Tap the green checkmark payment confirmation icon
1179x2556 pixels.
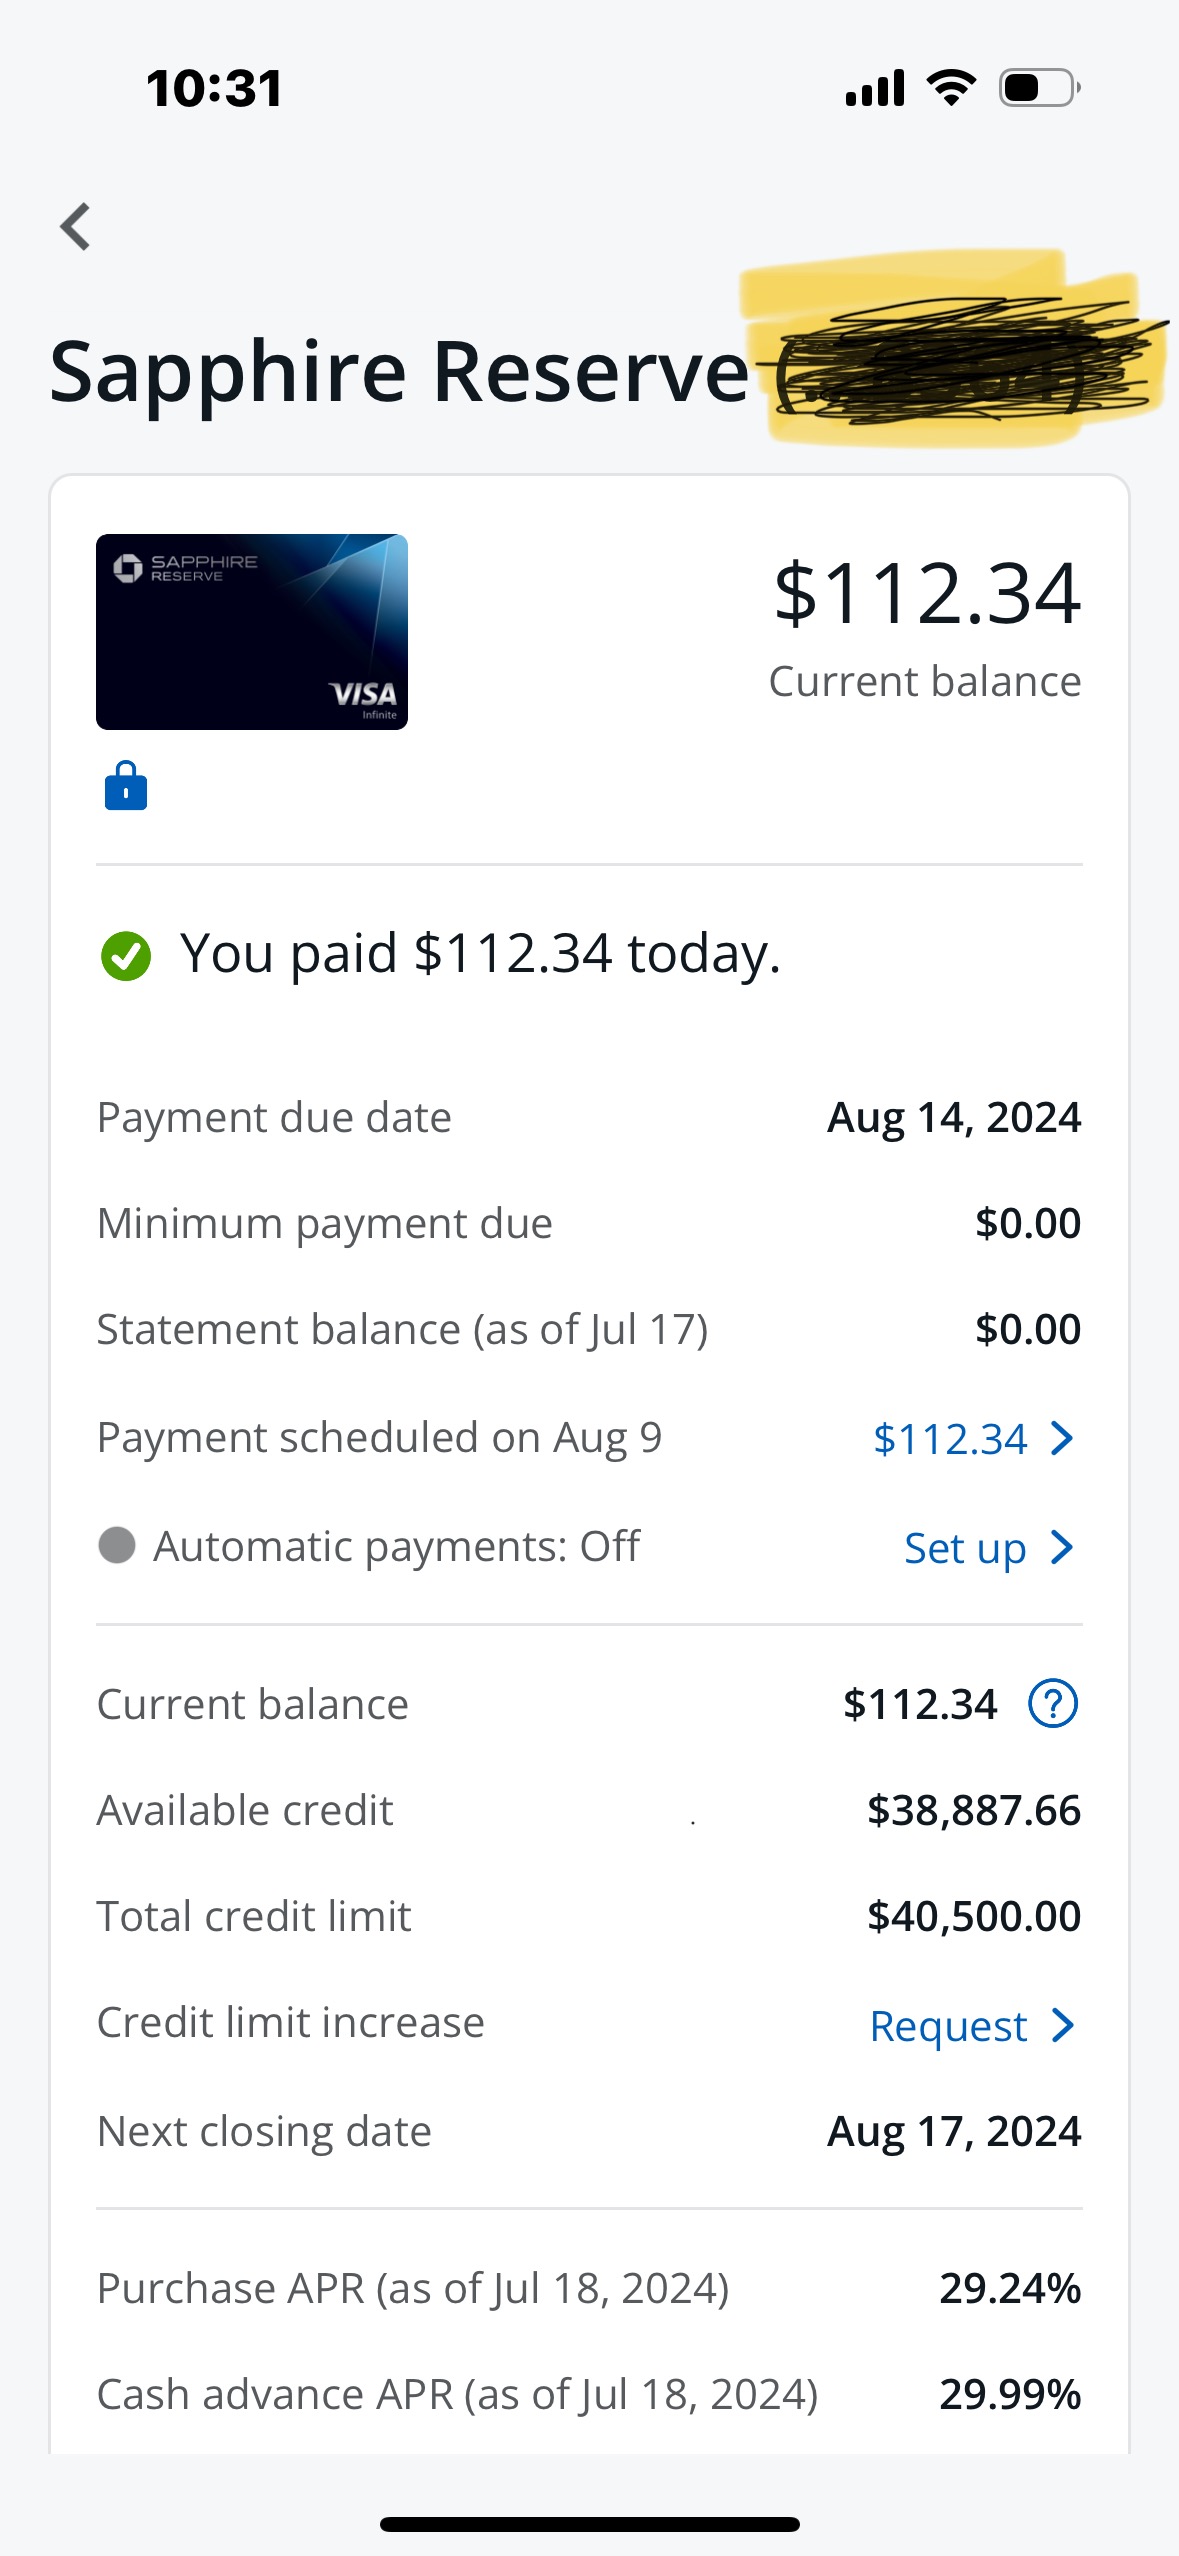coord(124,957)
